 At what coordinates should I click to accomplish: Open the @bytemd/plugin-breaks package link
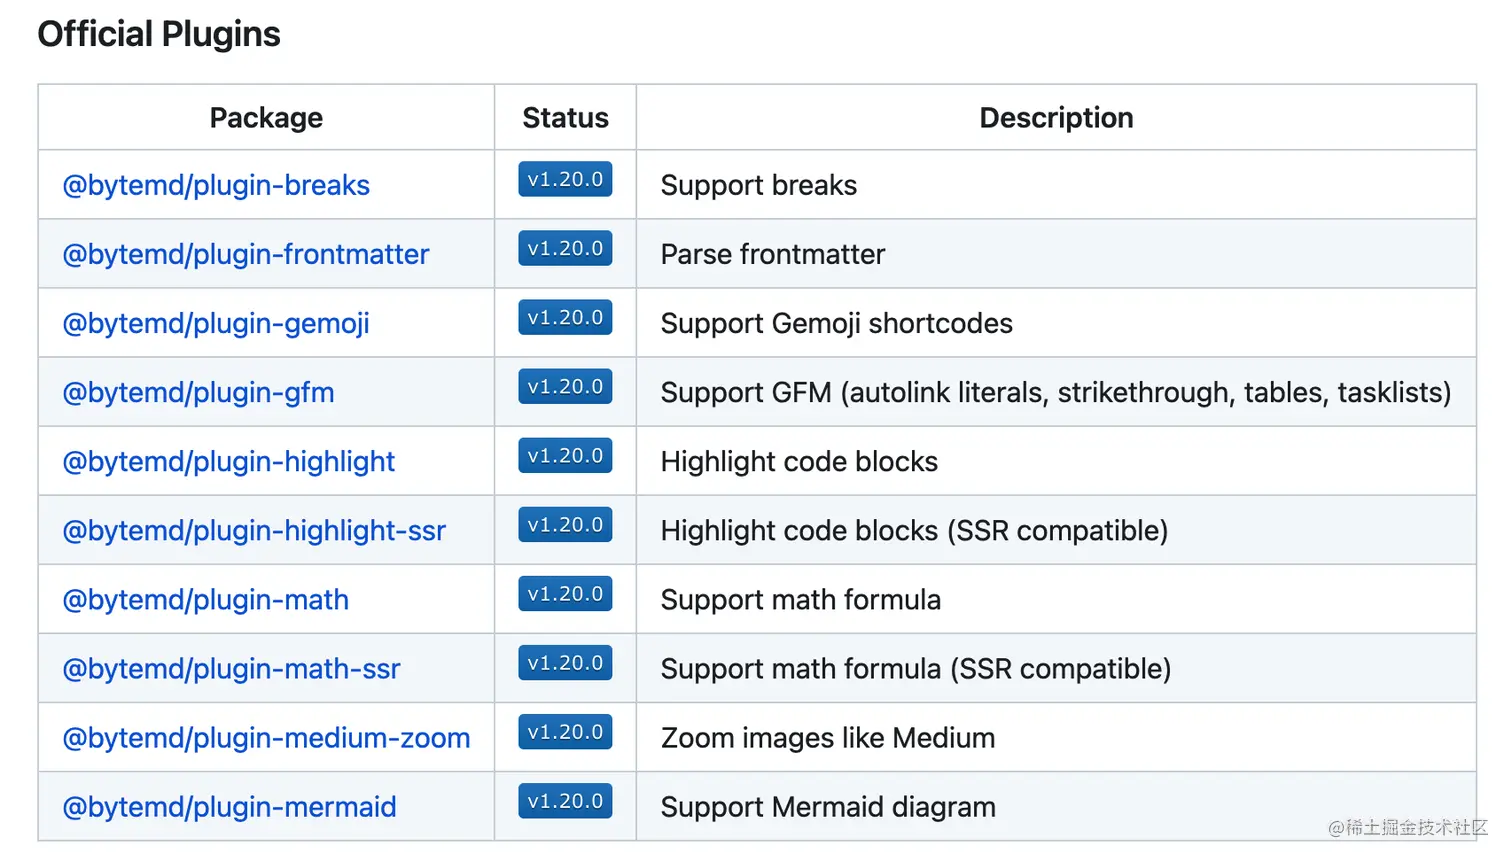coord(216,185)
